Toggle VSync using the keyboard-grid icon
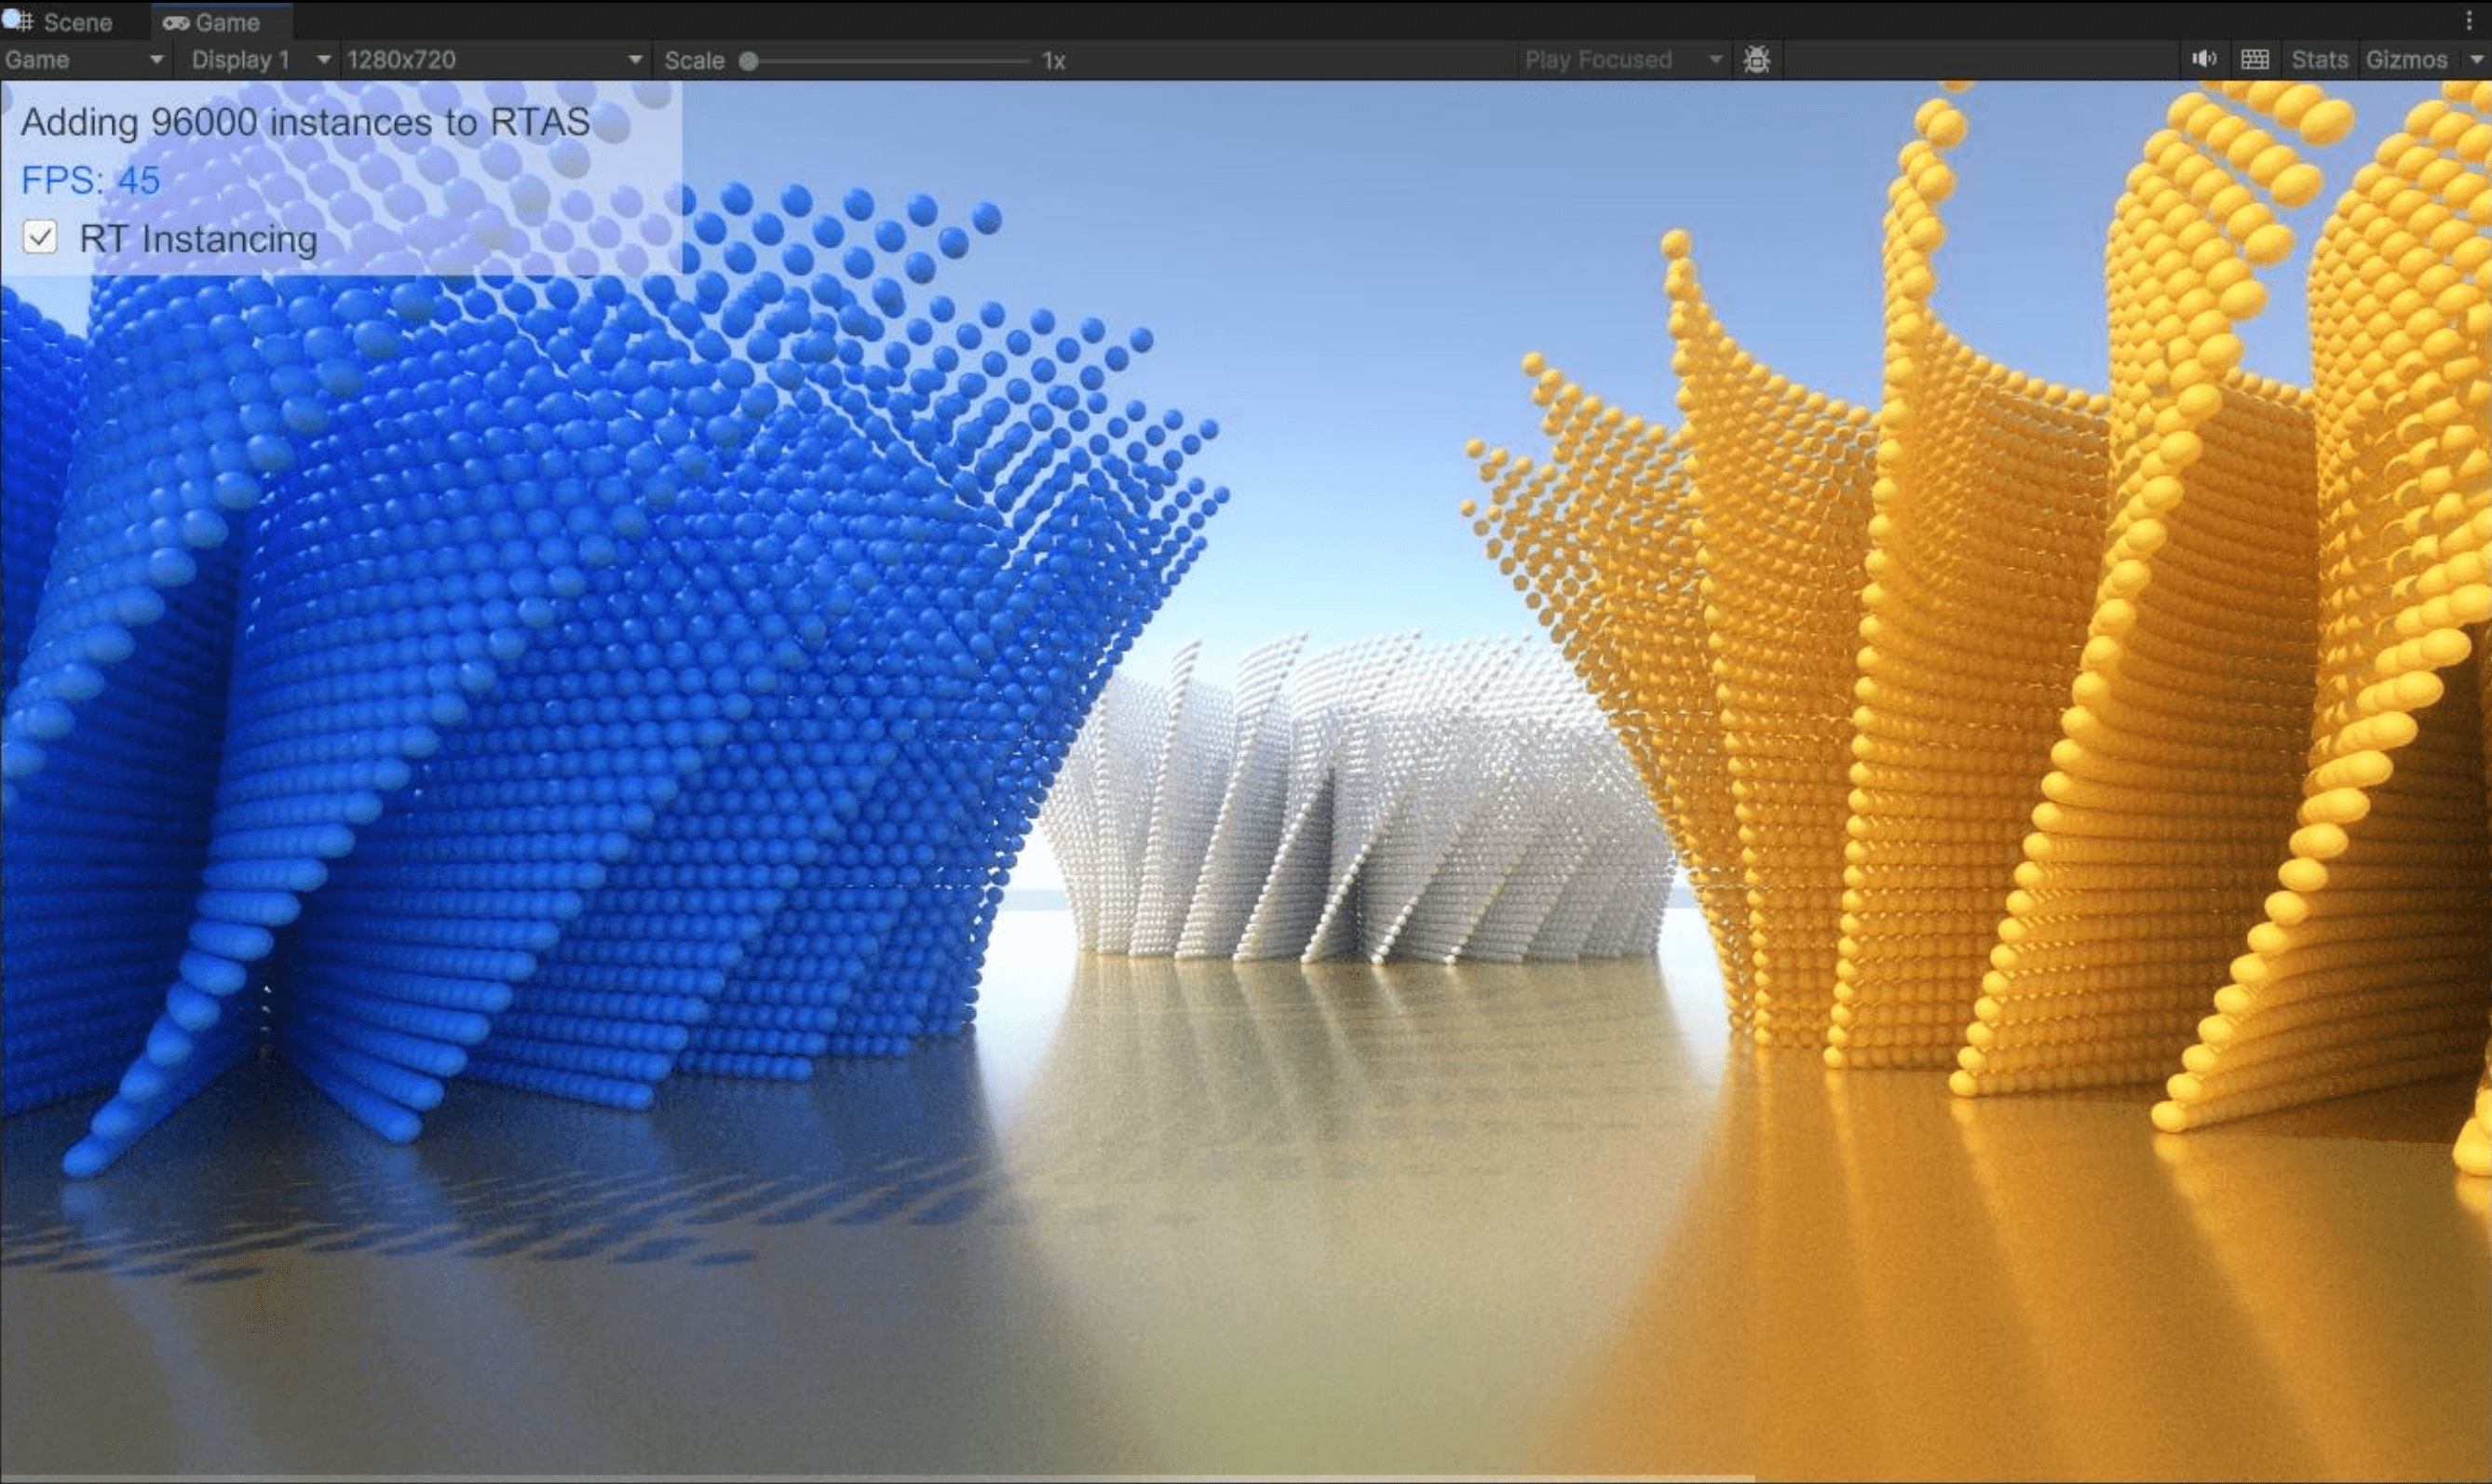 pyautogui.click(x=2255, y=59)
